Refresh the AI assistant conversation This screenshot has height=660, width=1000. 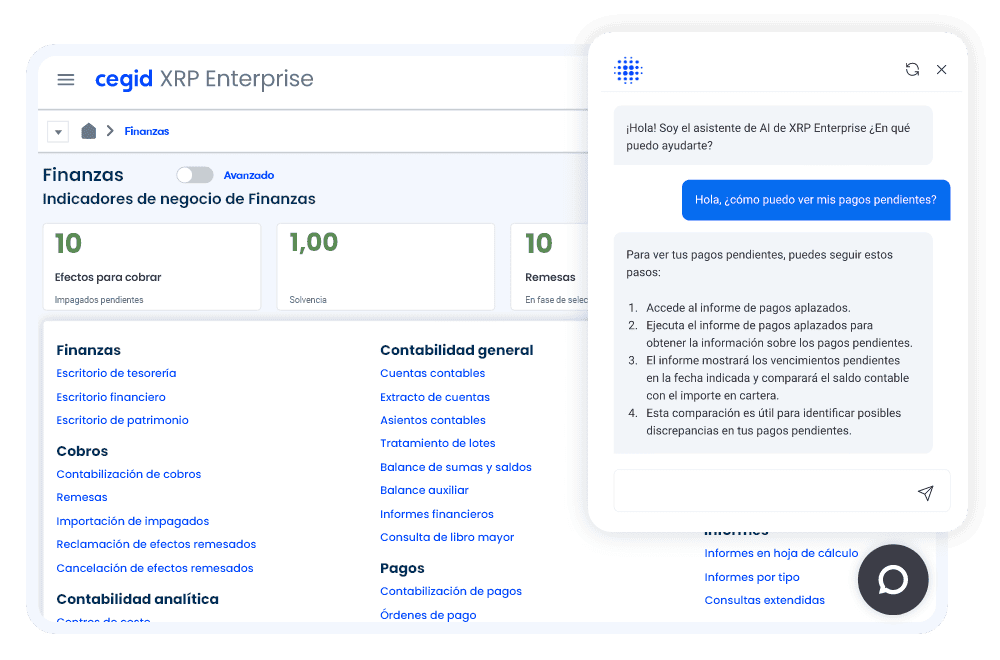click(912, 69)
